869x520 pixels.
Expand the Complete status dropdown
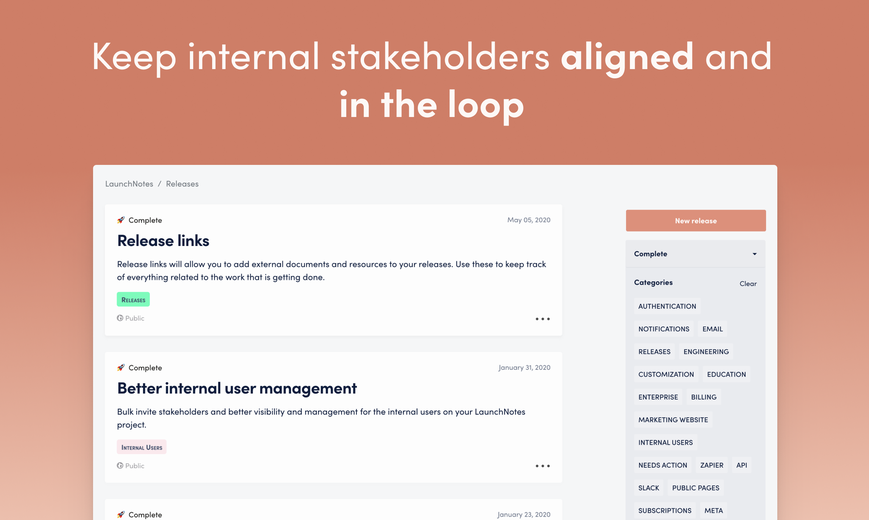(696, 254)
